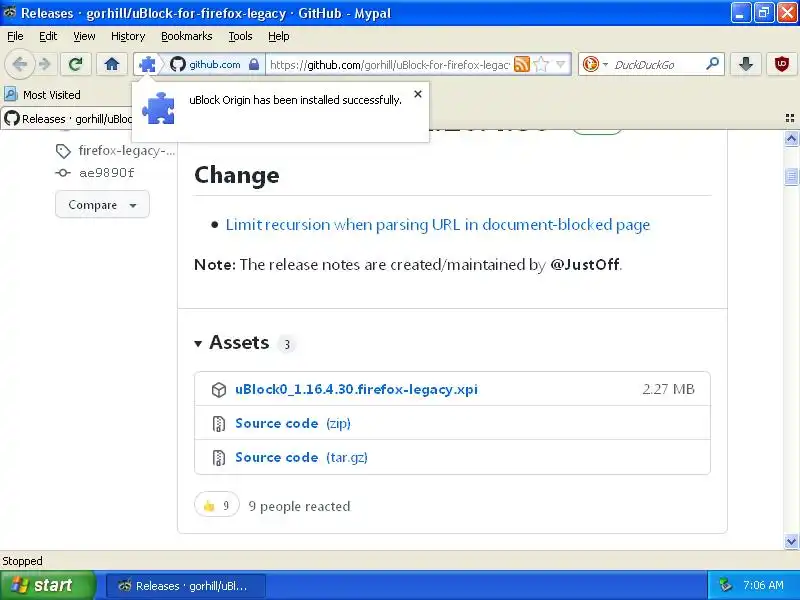Click the padlock security icon

(254, 65)
